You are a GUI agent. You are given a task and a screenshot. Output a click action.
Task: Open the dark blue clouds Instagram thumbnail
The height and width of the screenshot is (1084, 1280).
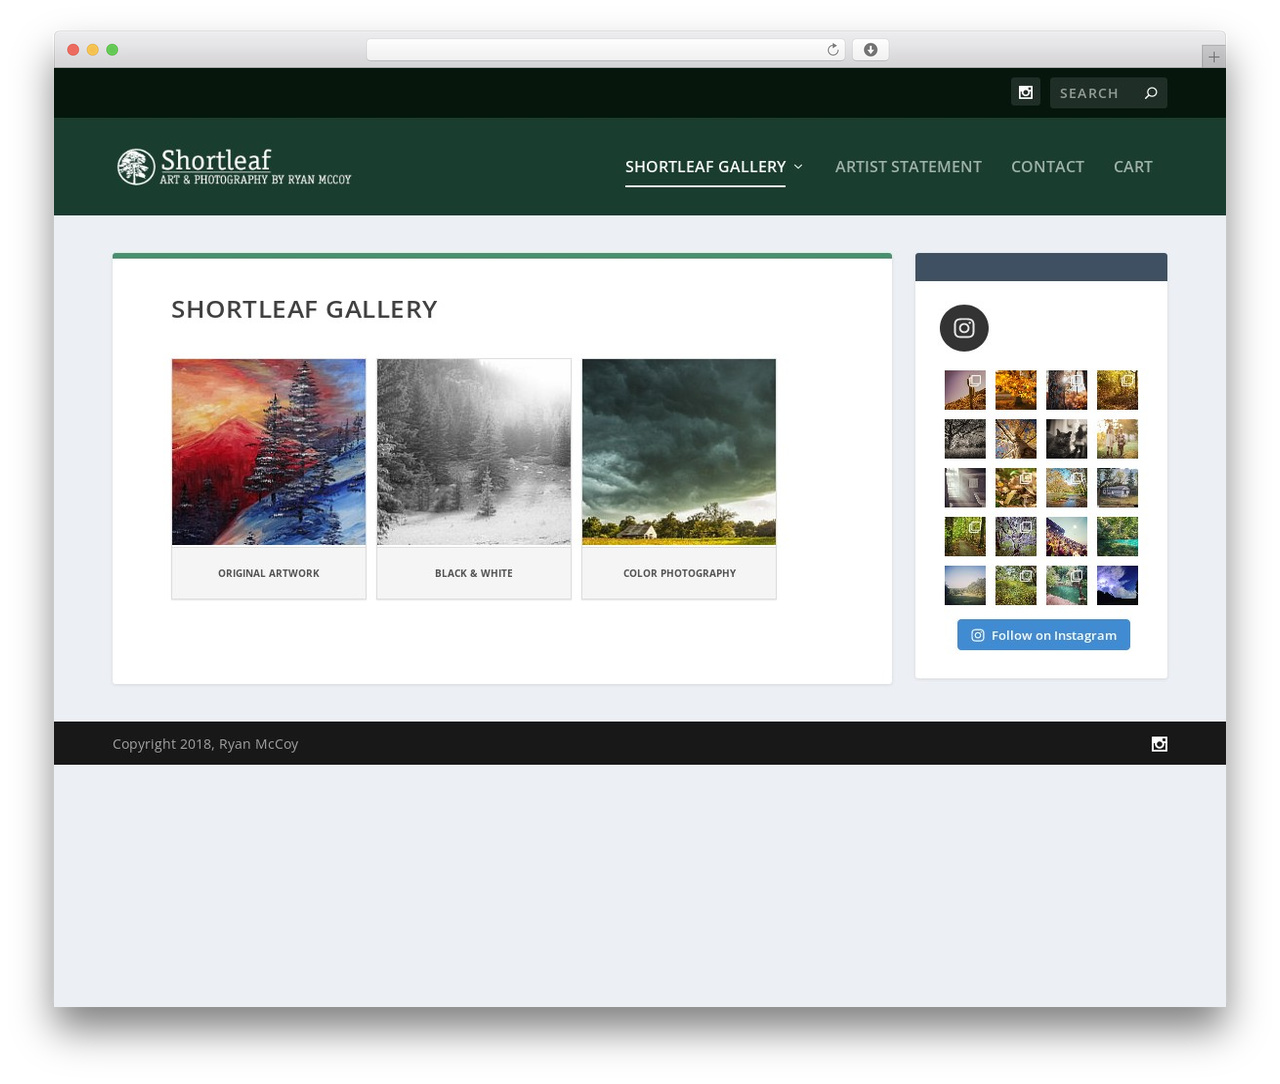[x=1117, y=586]
